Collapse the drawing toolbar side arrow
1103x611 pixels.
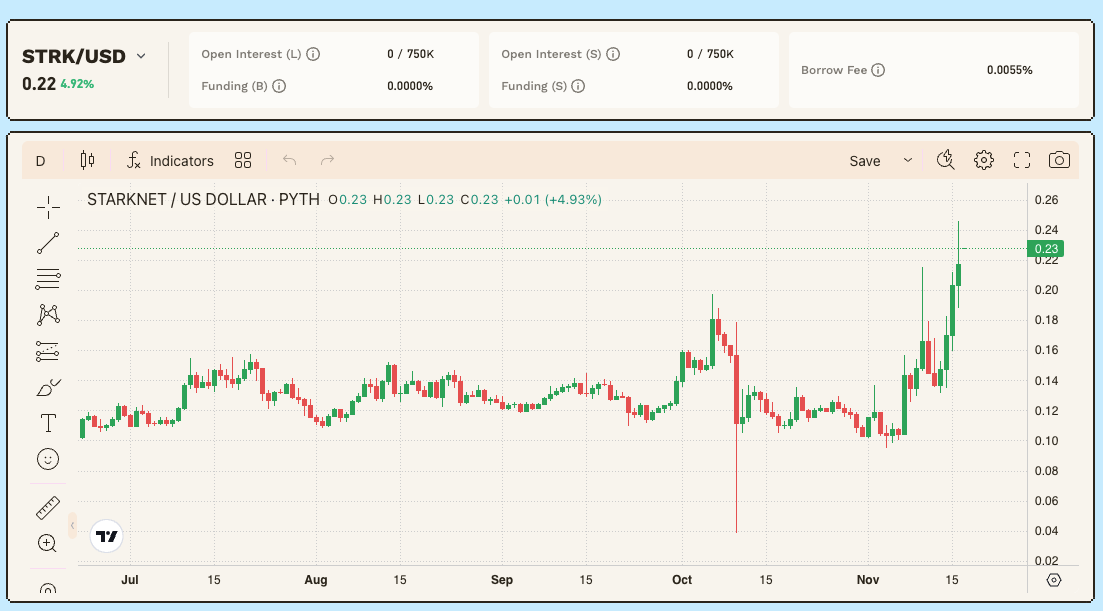click(x=72, y=525)
